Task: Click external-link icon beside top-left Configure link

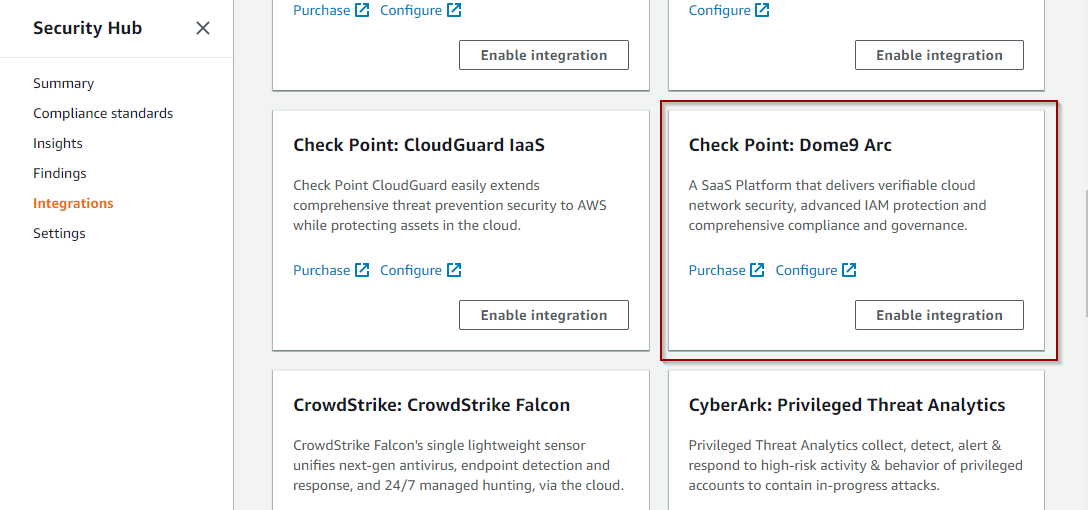Action: coord(454,10)
